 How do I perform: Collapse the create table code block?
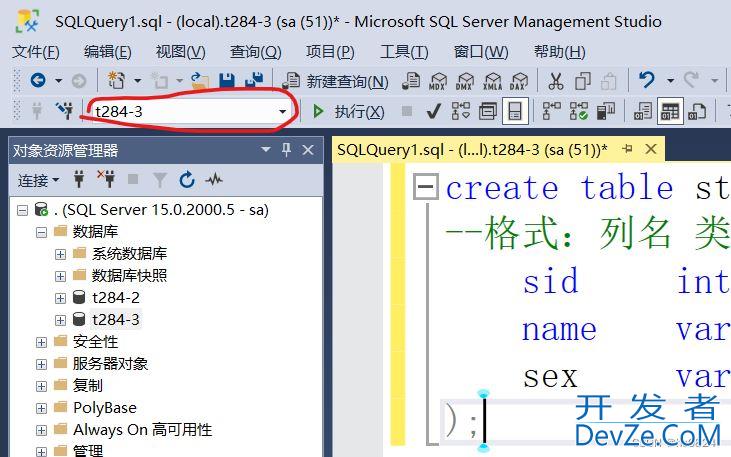click(x=426, y=187)
